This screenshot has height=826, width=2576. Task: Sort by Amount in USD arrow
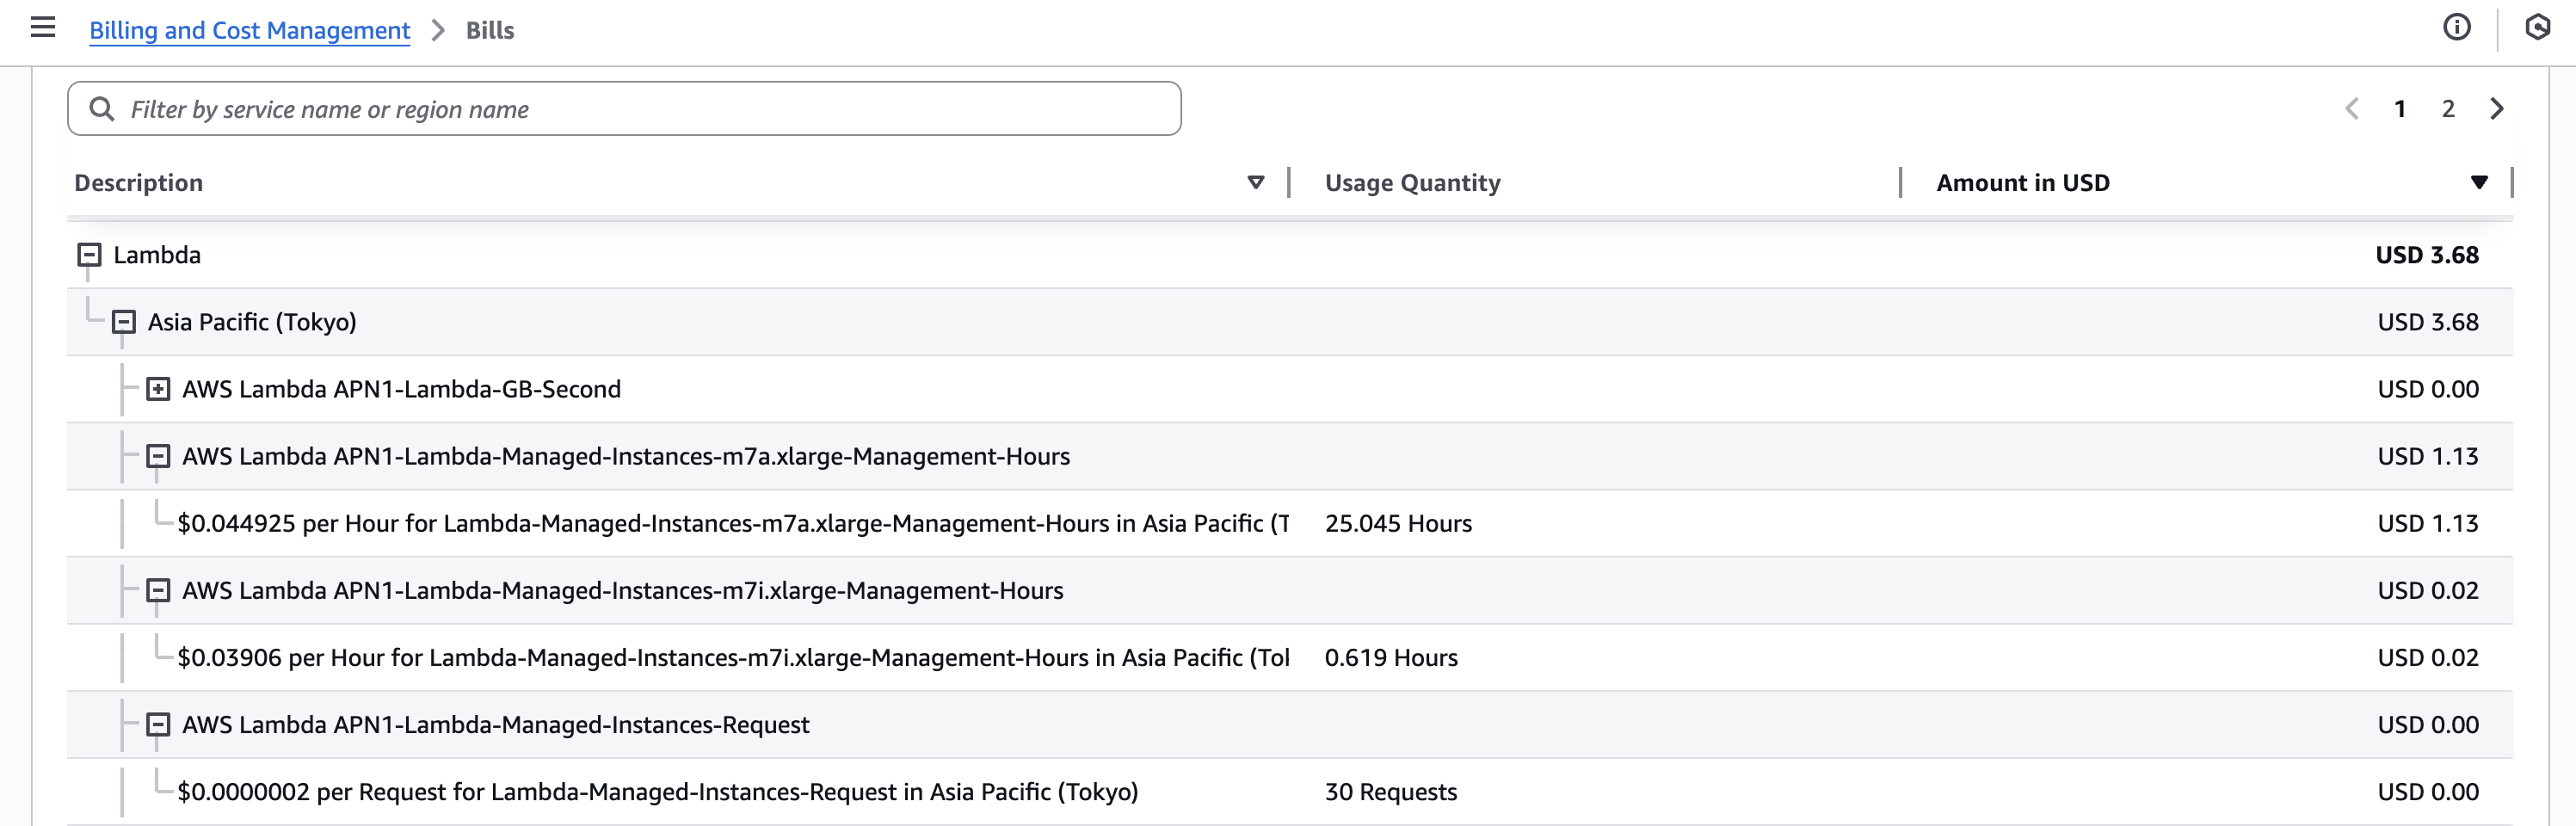pos(2478,183)
